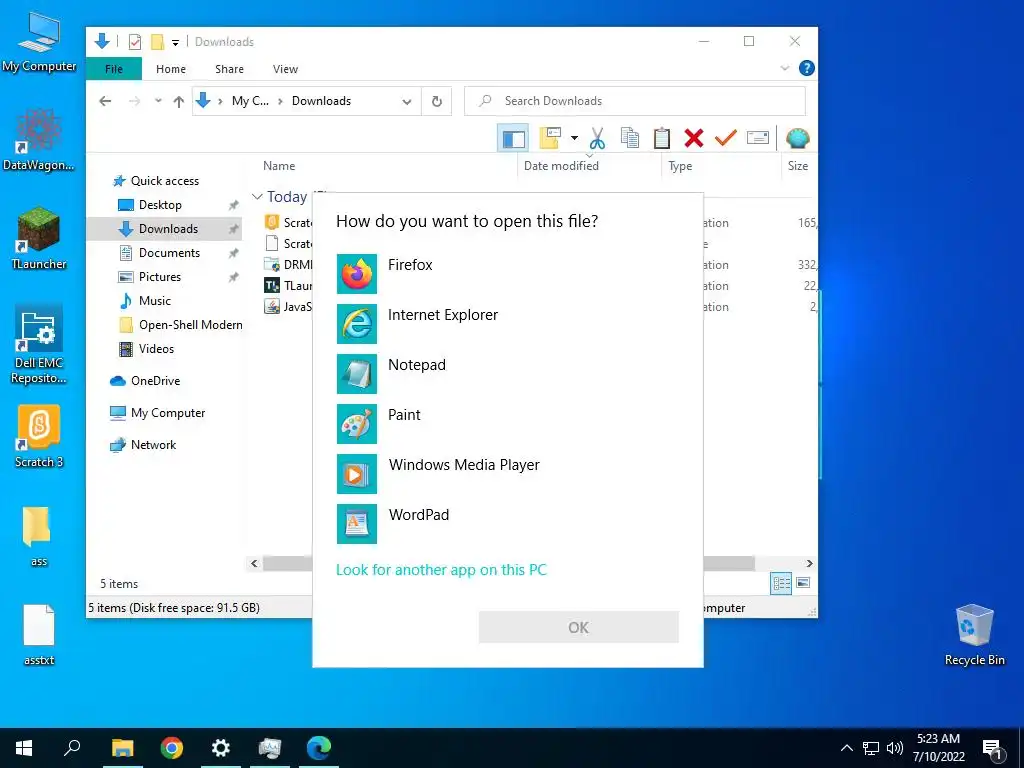Image resolution: width=1024 pixels, height=768 pixels.
Task: Go up one folder level
Action: 178,101
